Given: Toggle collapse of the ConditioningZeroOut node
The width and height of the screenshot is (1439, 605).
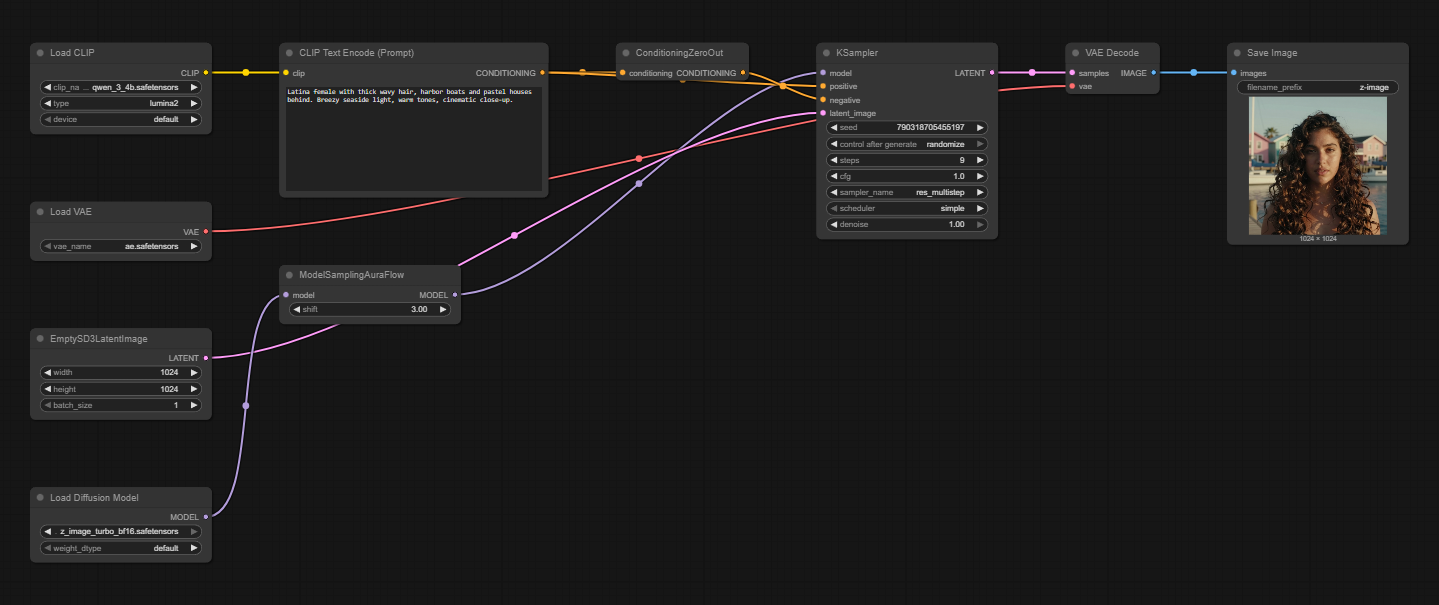Looking at the screenshot, I should point(626,53).
